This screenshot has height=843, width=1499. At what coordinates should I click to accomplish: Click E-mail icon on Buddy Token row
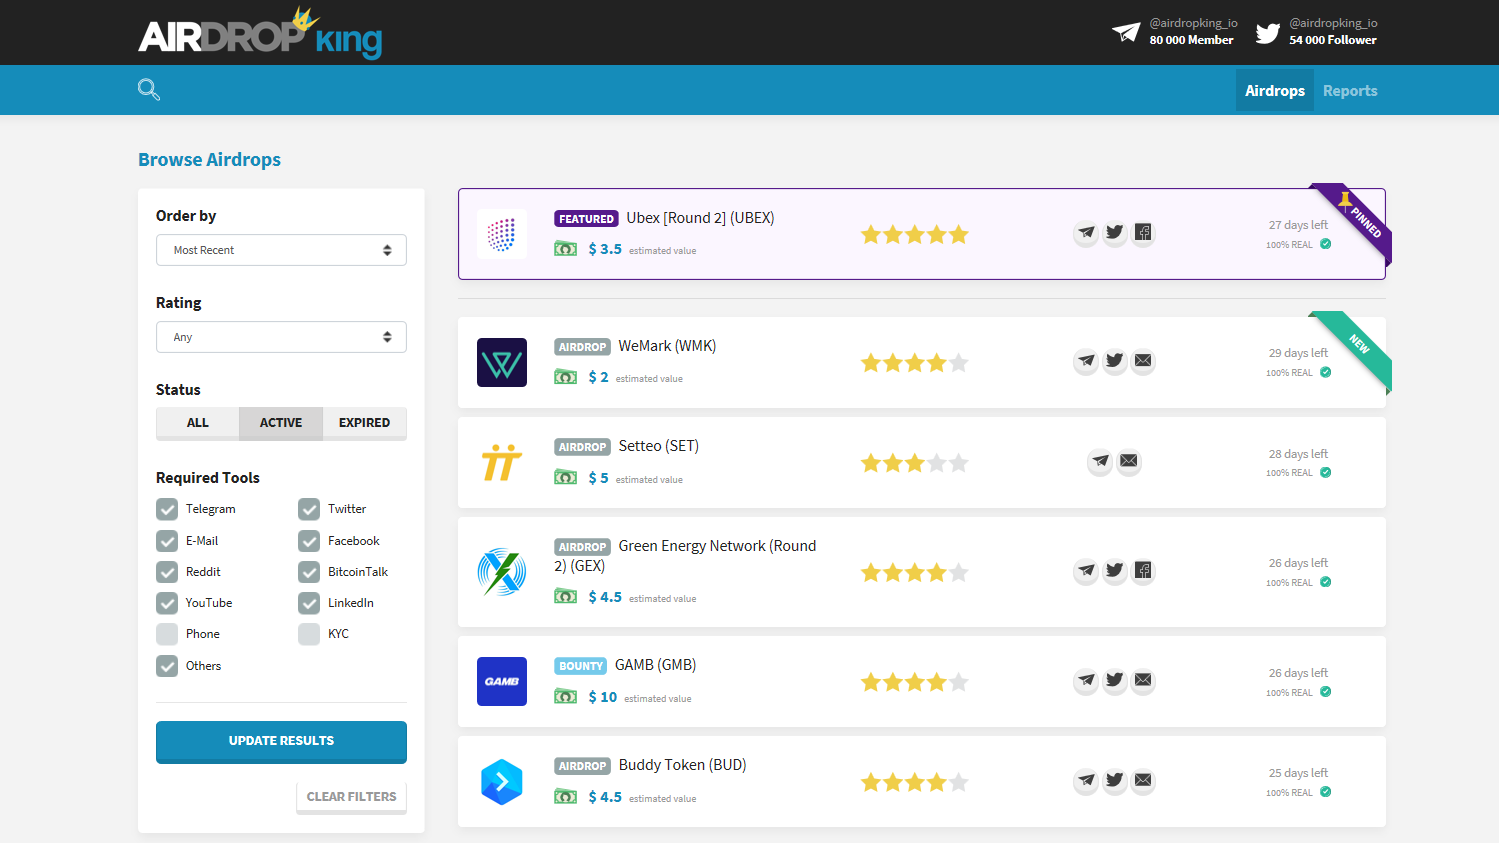1143,781
